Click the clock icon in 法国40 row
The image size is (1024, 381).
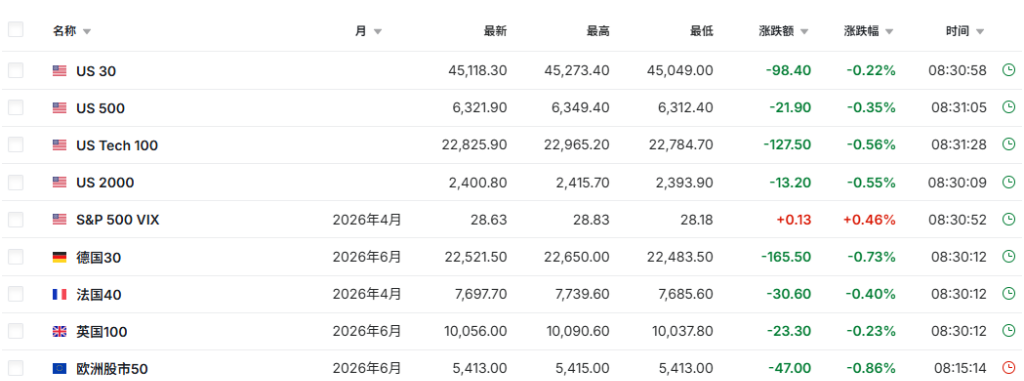[x=1008, y=294]
